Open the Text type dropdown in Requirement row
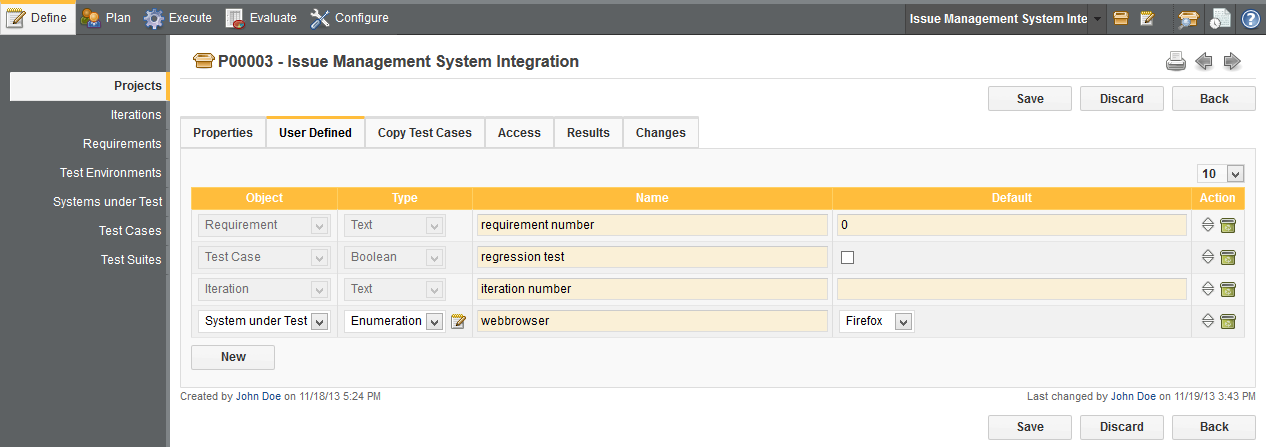The height and width of the screenshot is (447, 1266). (x=394, y=225)
